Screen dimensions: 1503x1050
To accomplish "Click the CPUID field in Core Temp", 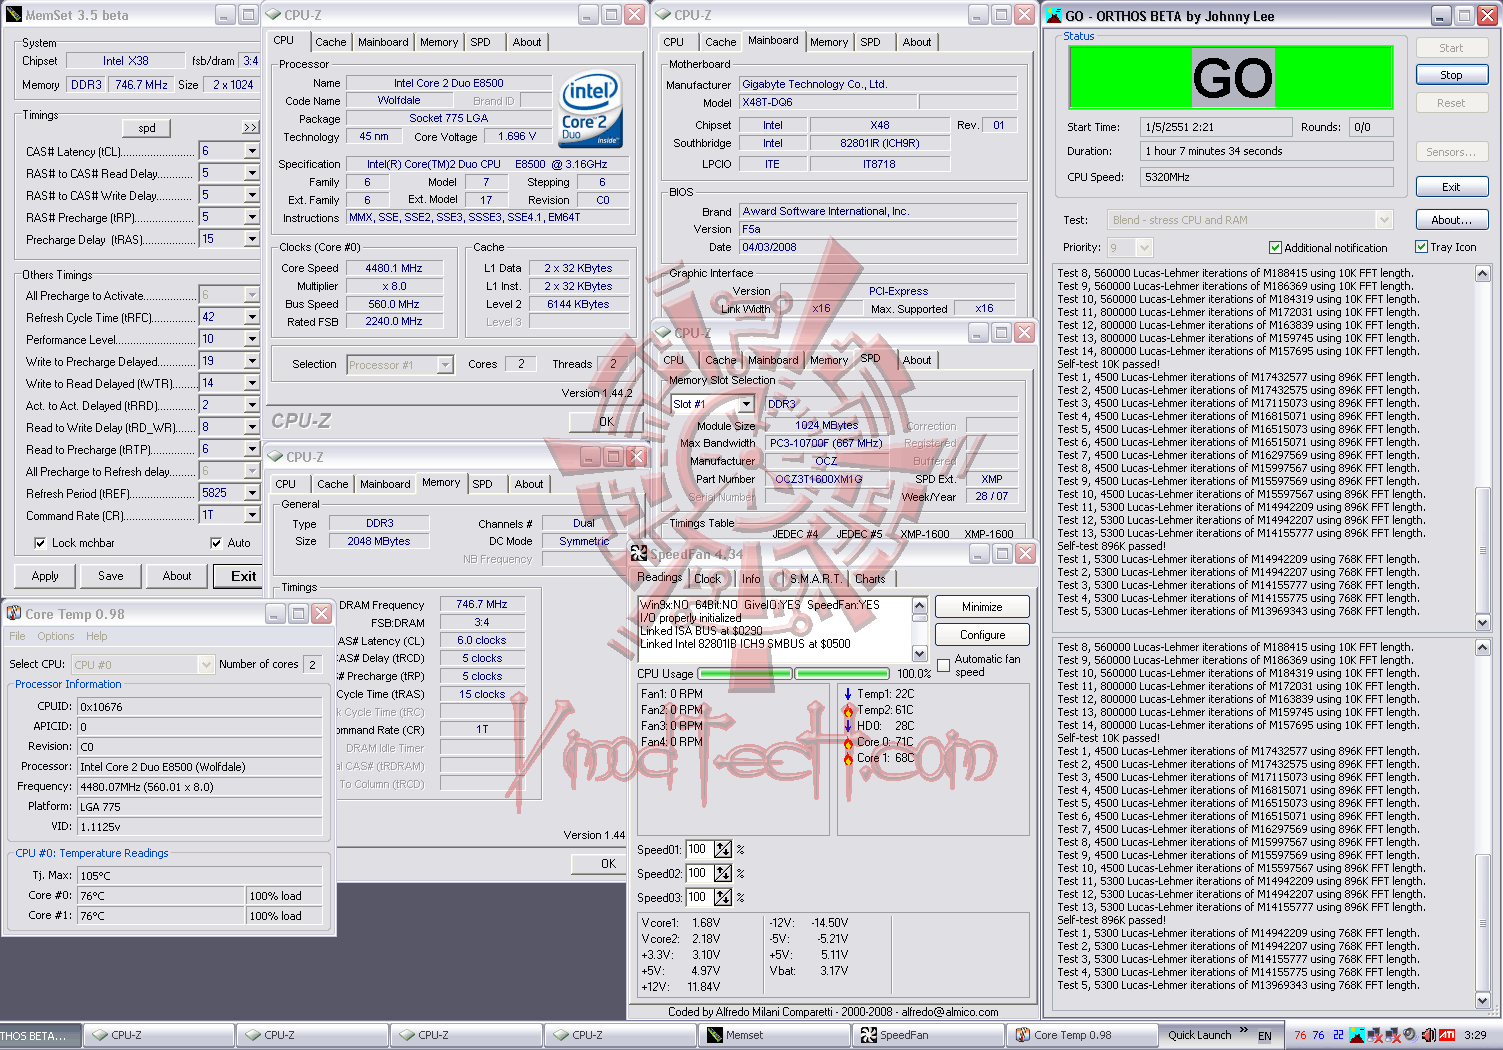I will (200, 707).
